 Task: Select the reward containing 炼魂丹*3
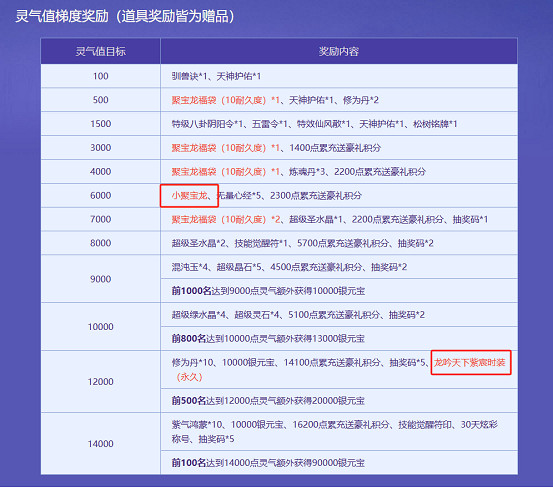click(x=298, y=172)
